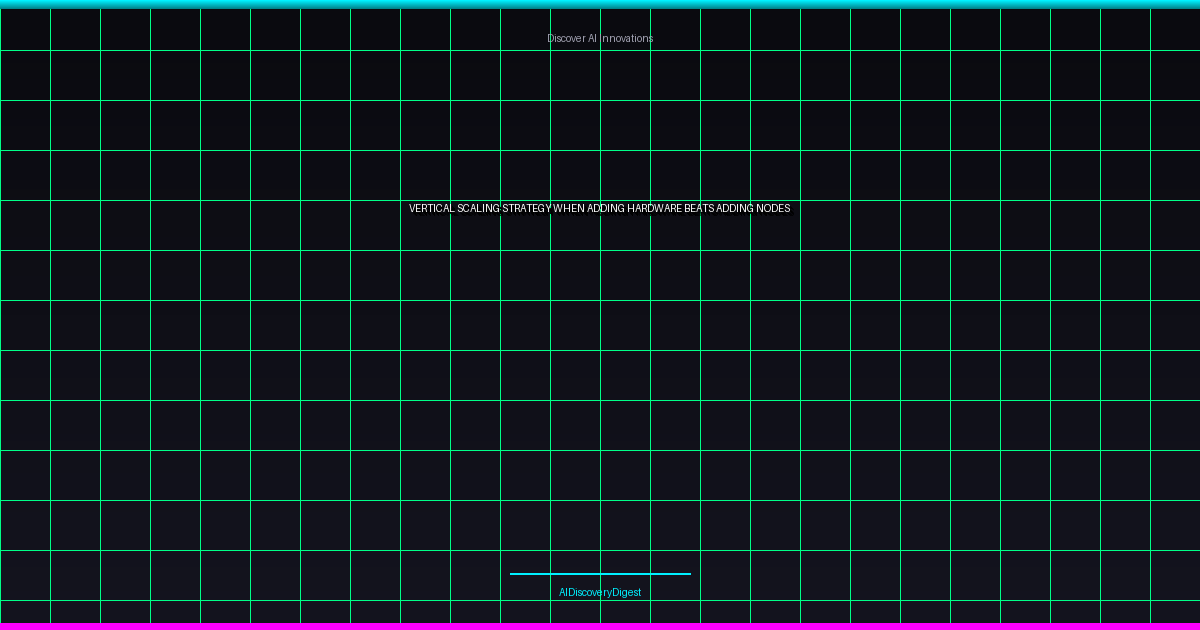Click the cyan divider line above AIDiscoveryDigest
The width and height of the screenshot is (1200, 630).
click(x=599, y=574)
